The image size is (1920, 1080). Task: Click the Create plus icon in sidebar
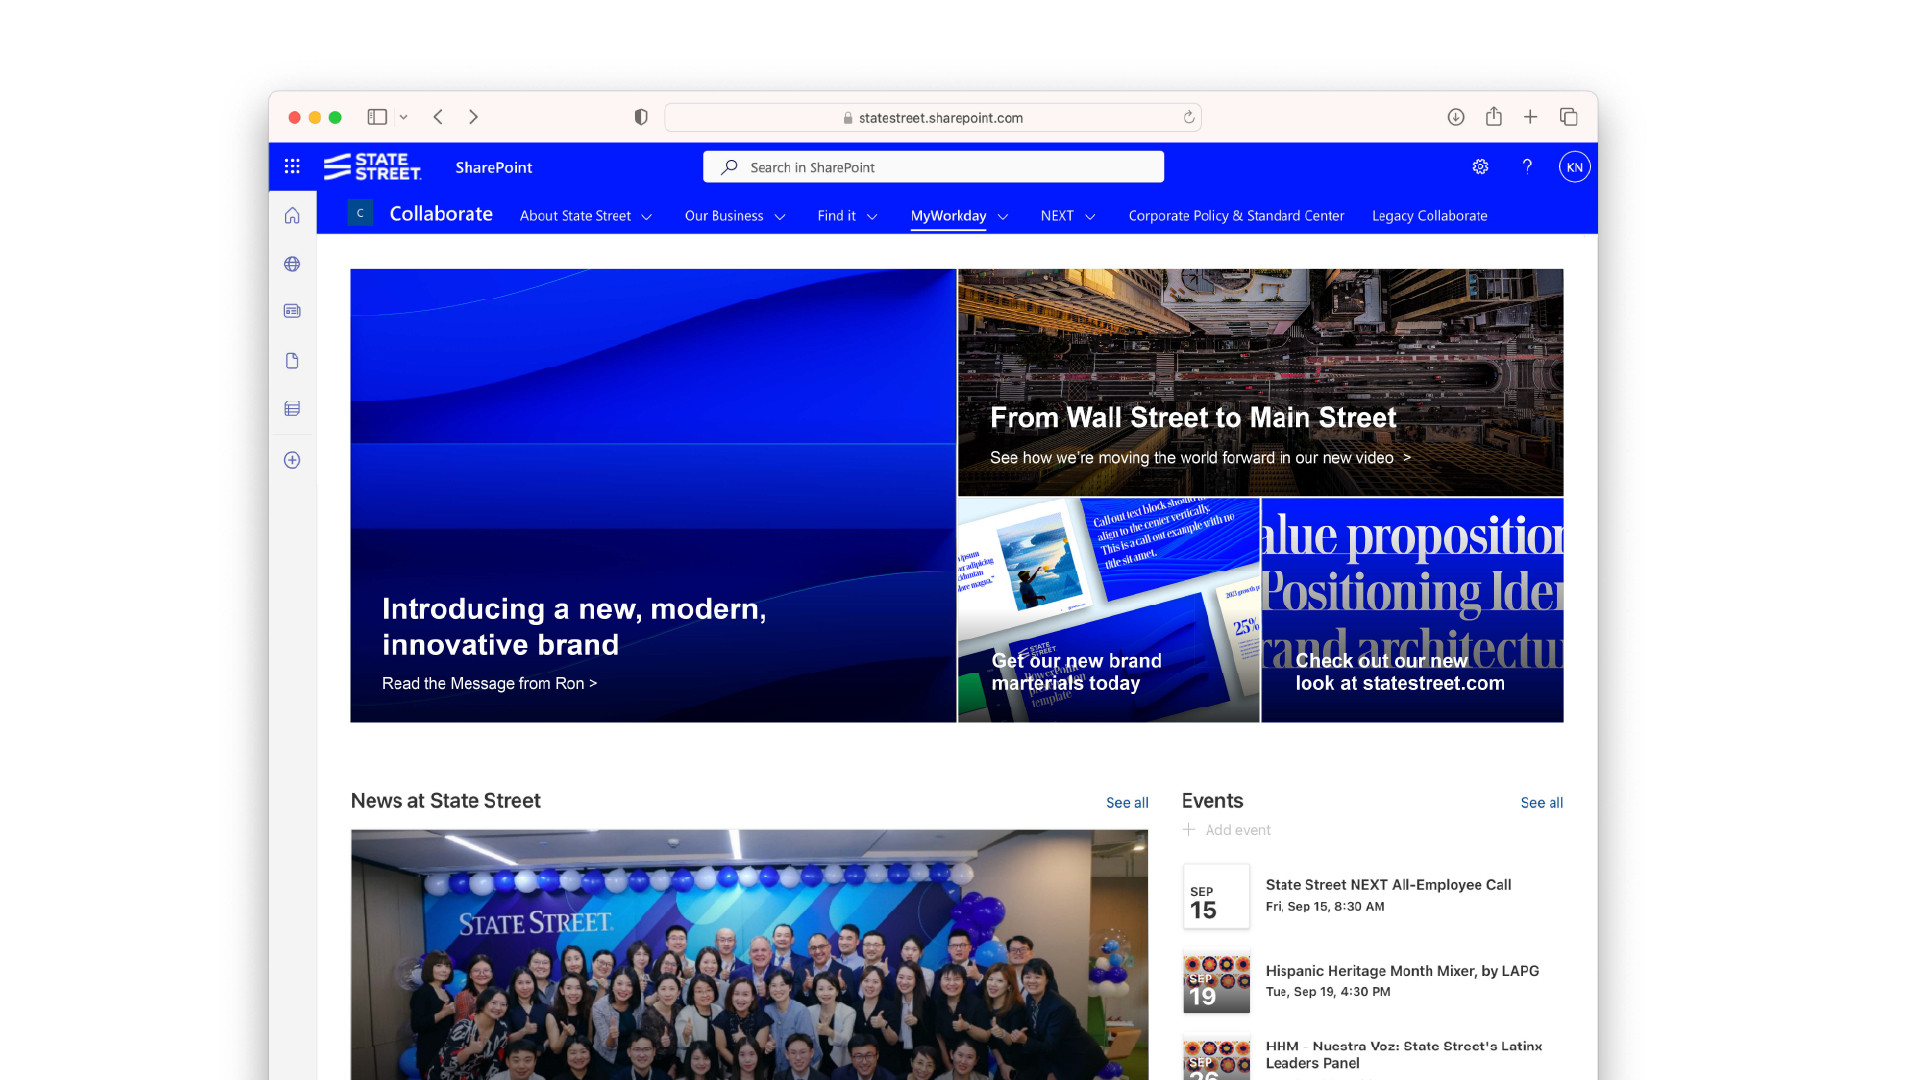(292, 460)
